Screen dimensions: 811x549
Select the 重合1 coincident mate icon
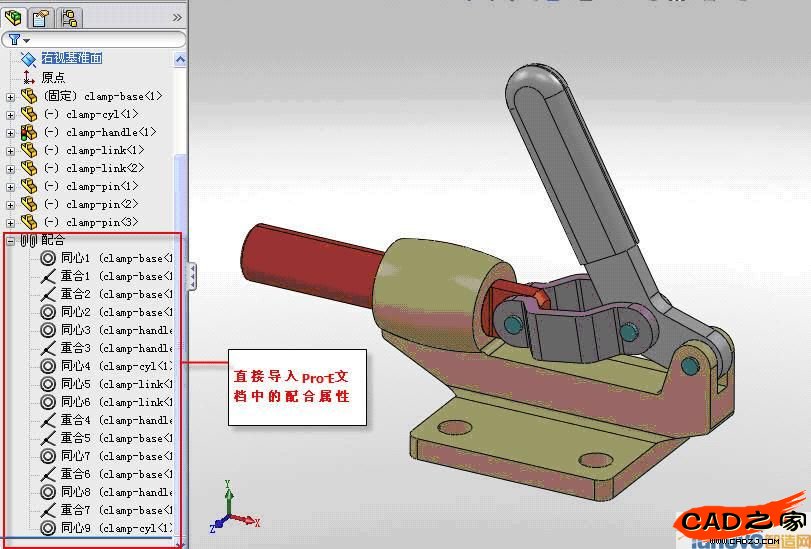(48, 277)
